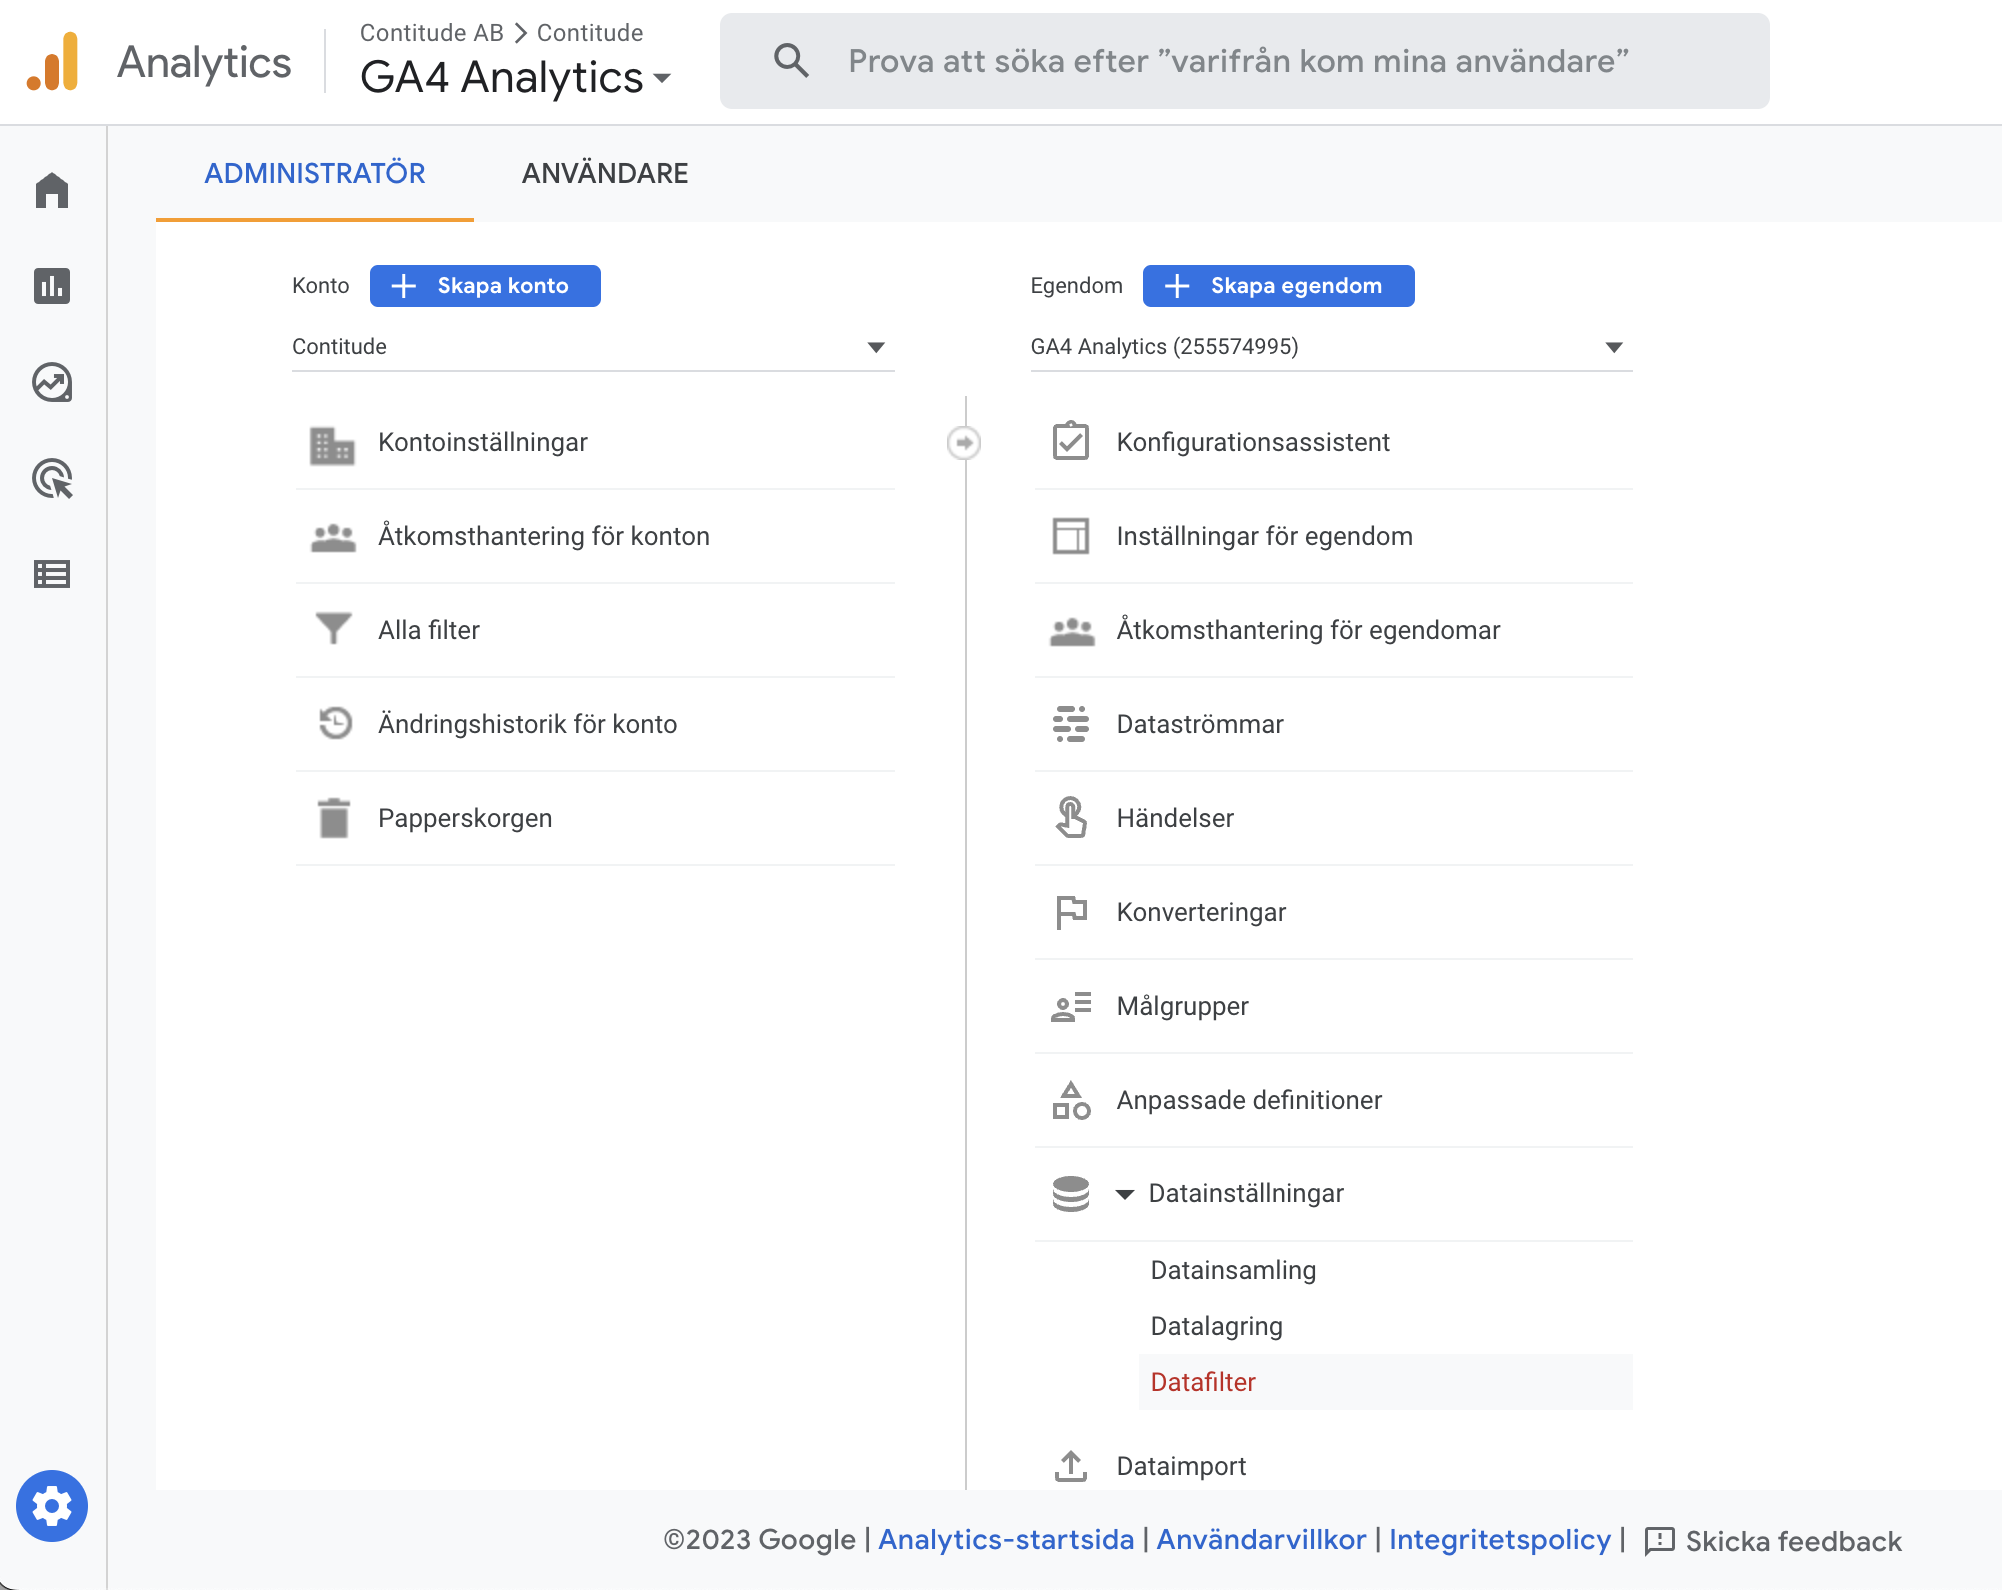Open the Integritetspolicy link
This screenshot has width=2002, height=1590.
coord(1500,1540)
